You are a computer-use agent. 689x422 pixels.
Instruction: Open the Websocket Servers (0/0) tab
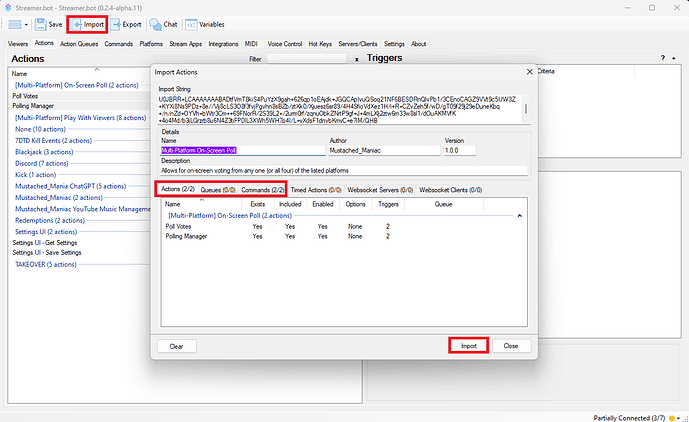377,189
